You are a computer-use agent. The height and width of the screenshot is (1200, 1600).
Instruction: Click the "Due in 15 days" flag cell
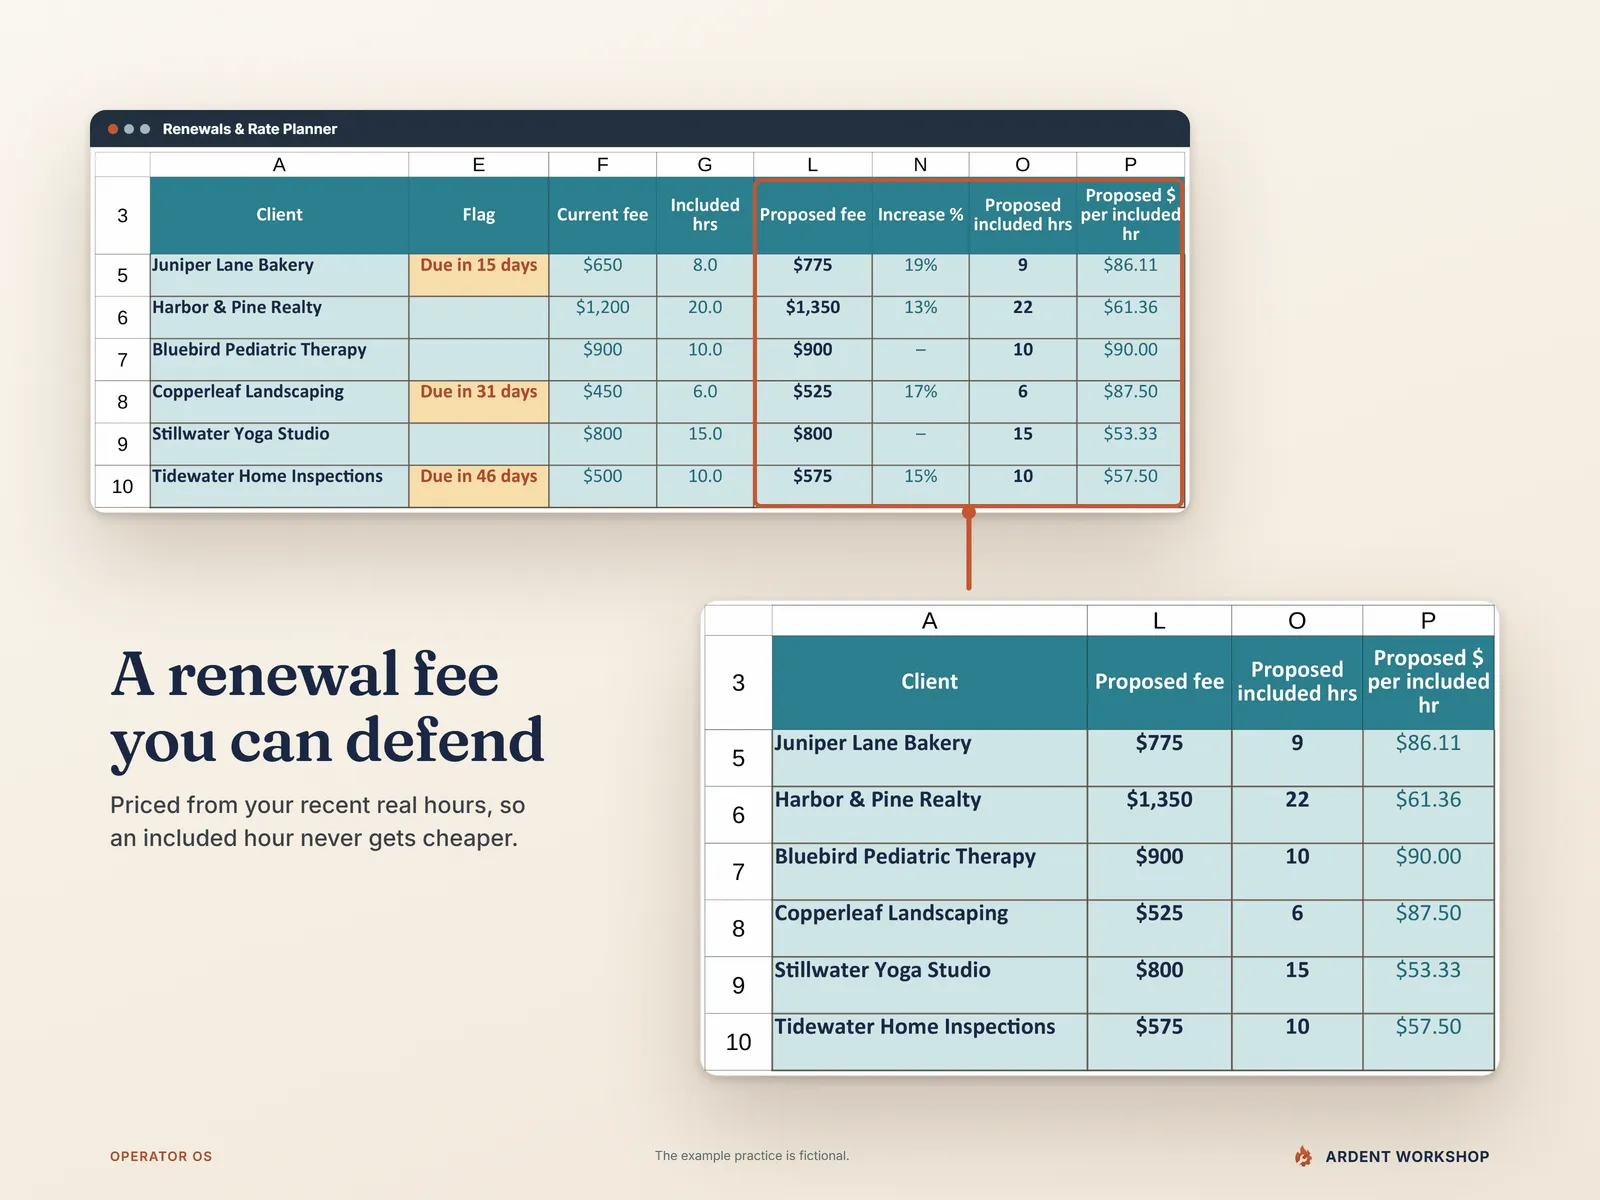(479, 275)
